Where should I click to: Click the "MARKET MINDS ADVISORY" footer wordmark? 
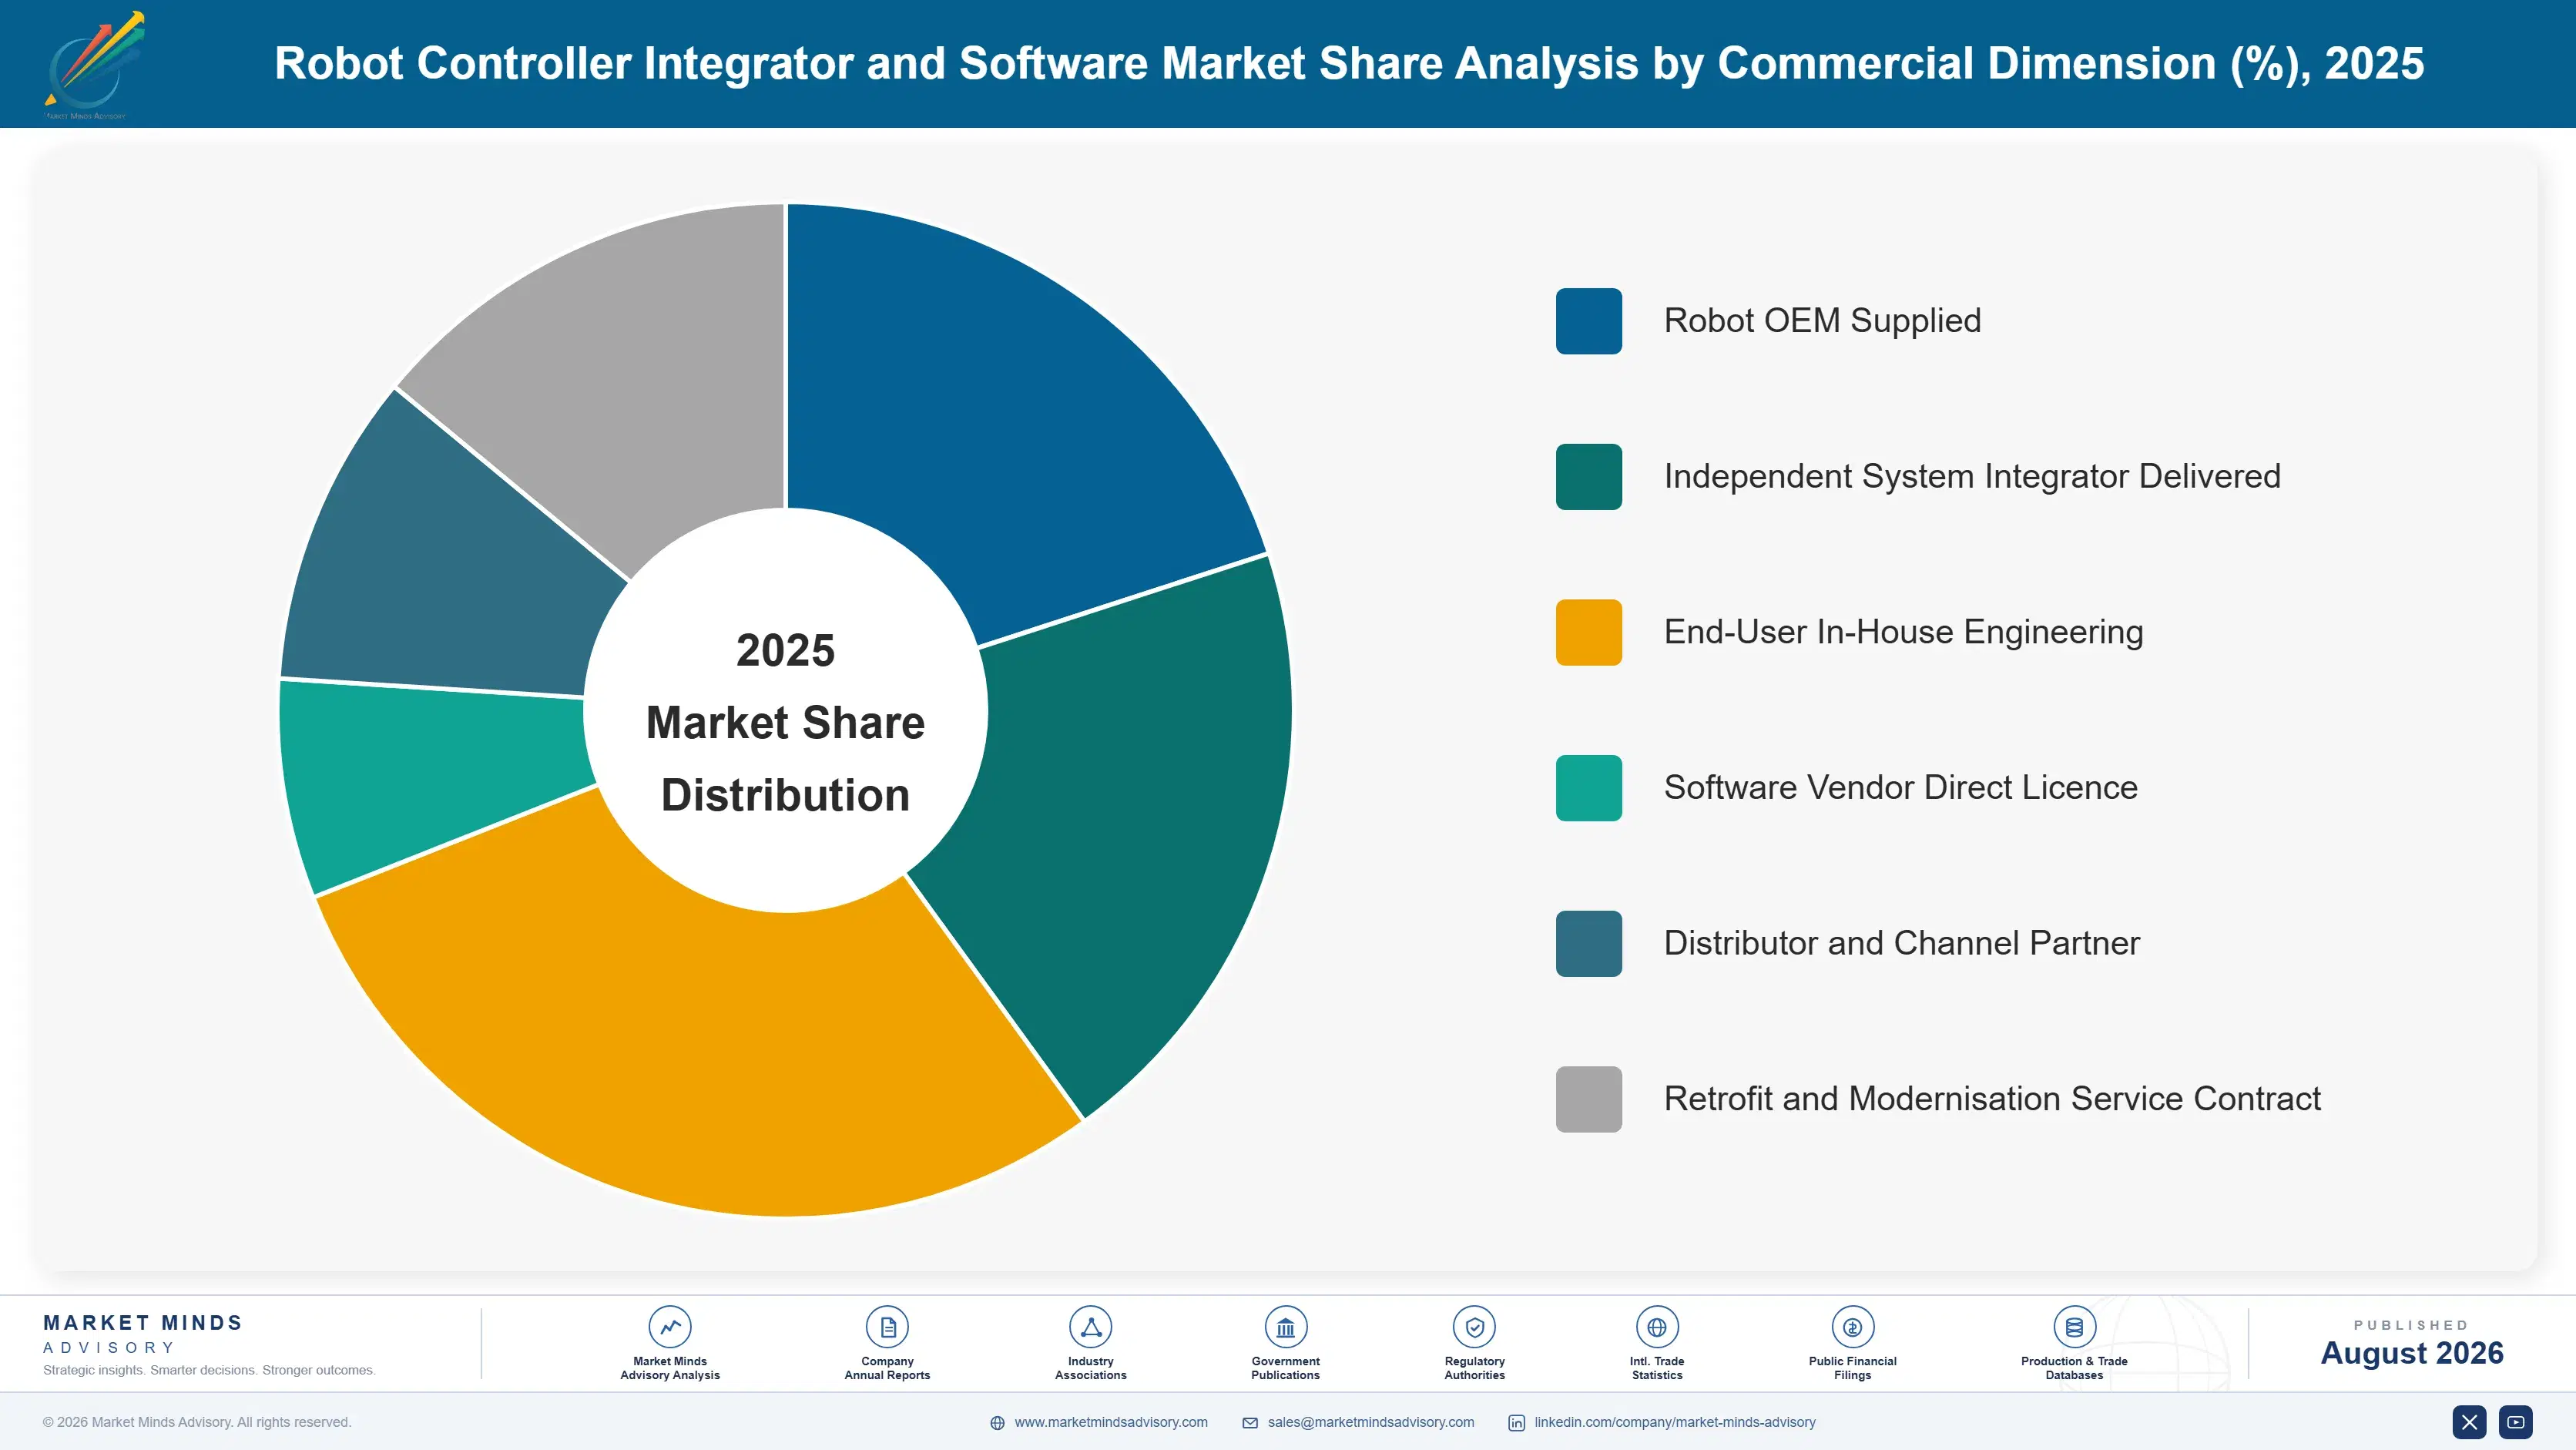[x=143, y=1334]
